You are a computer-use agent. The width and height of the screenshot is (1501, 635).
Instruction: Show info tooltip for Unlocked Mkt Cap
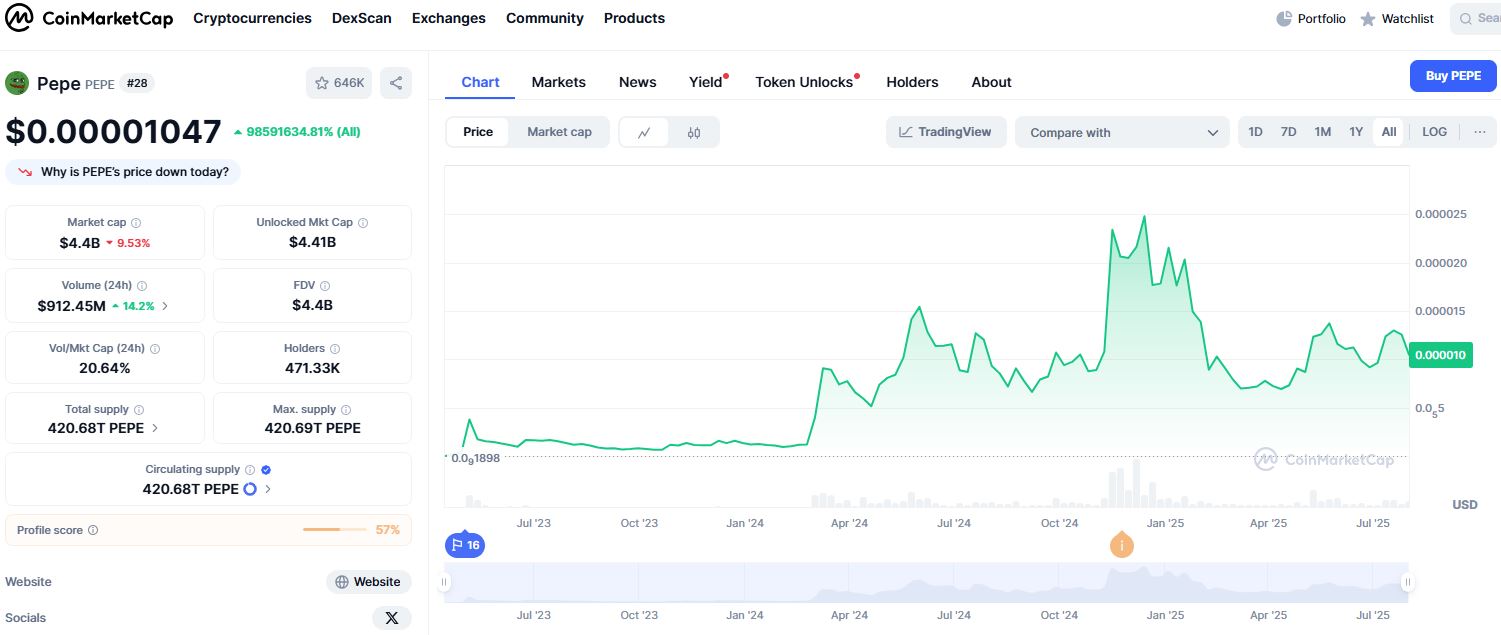pyautogui.click(x=363, y=223)
